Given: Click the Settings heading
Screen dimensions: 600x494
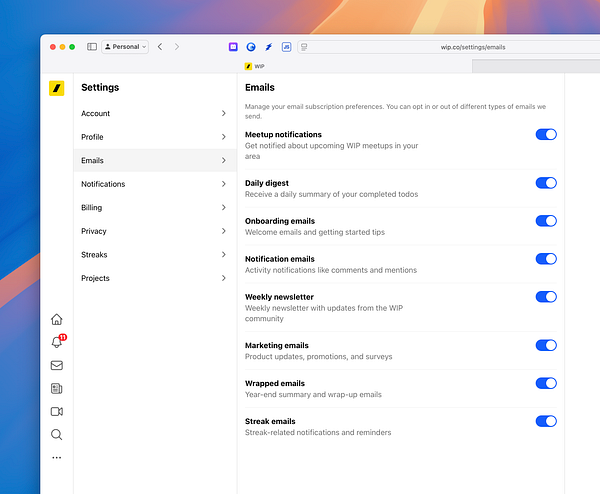Looking at the screenshot, I should 100,87.
